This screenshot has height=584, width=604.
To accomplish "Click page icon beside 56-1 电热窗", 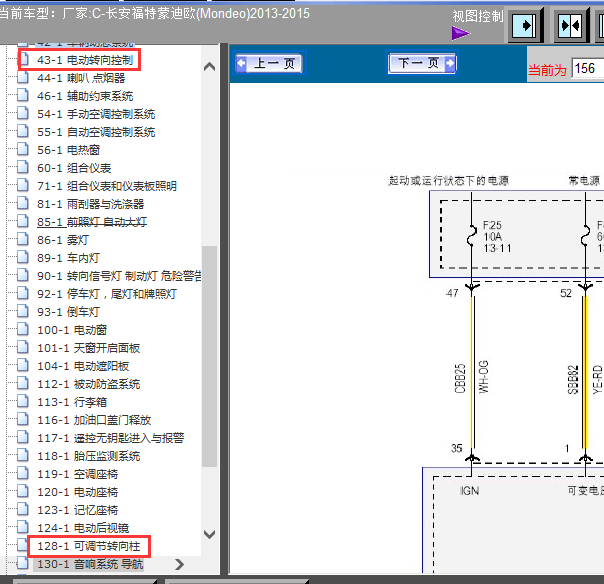I will [23, 149].
